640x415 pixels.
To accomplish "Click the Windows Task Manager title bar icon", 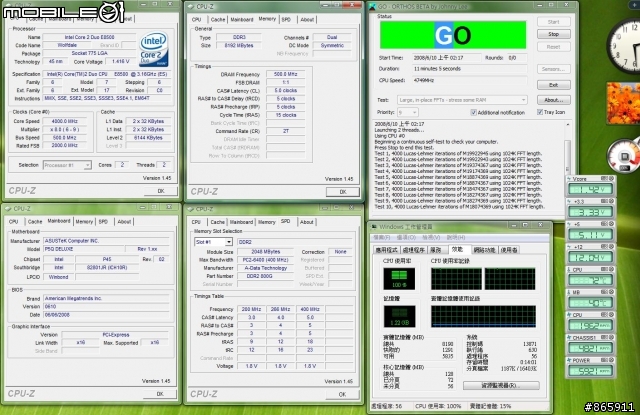I will pos(373,227).
